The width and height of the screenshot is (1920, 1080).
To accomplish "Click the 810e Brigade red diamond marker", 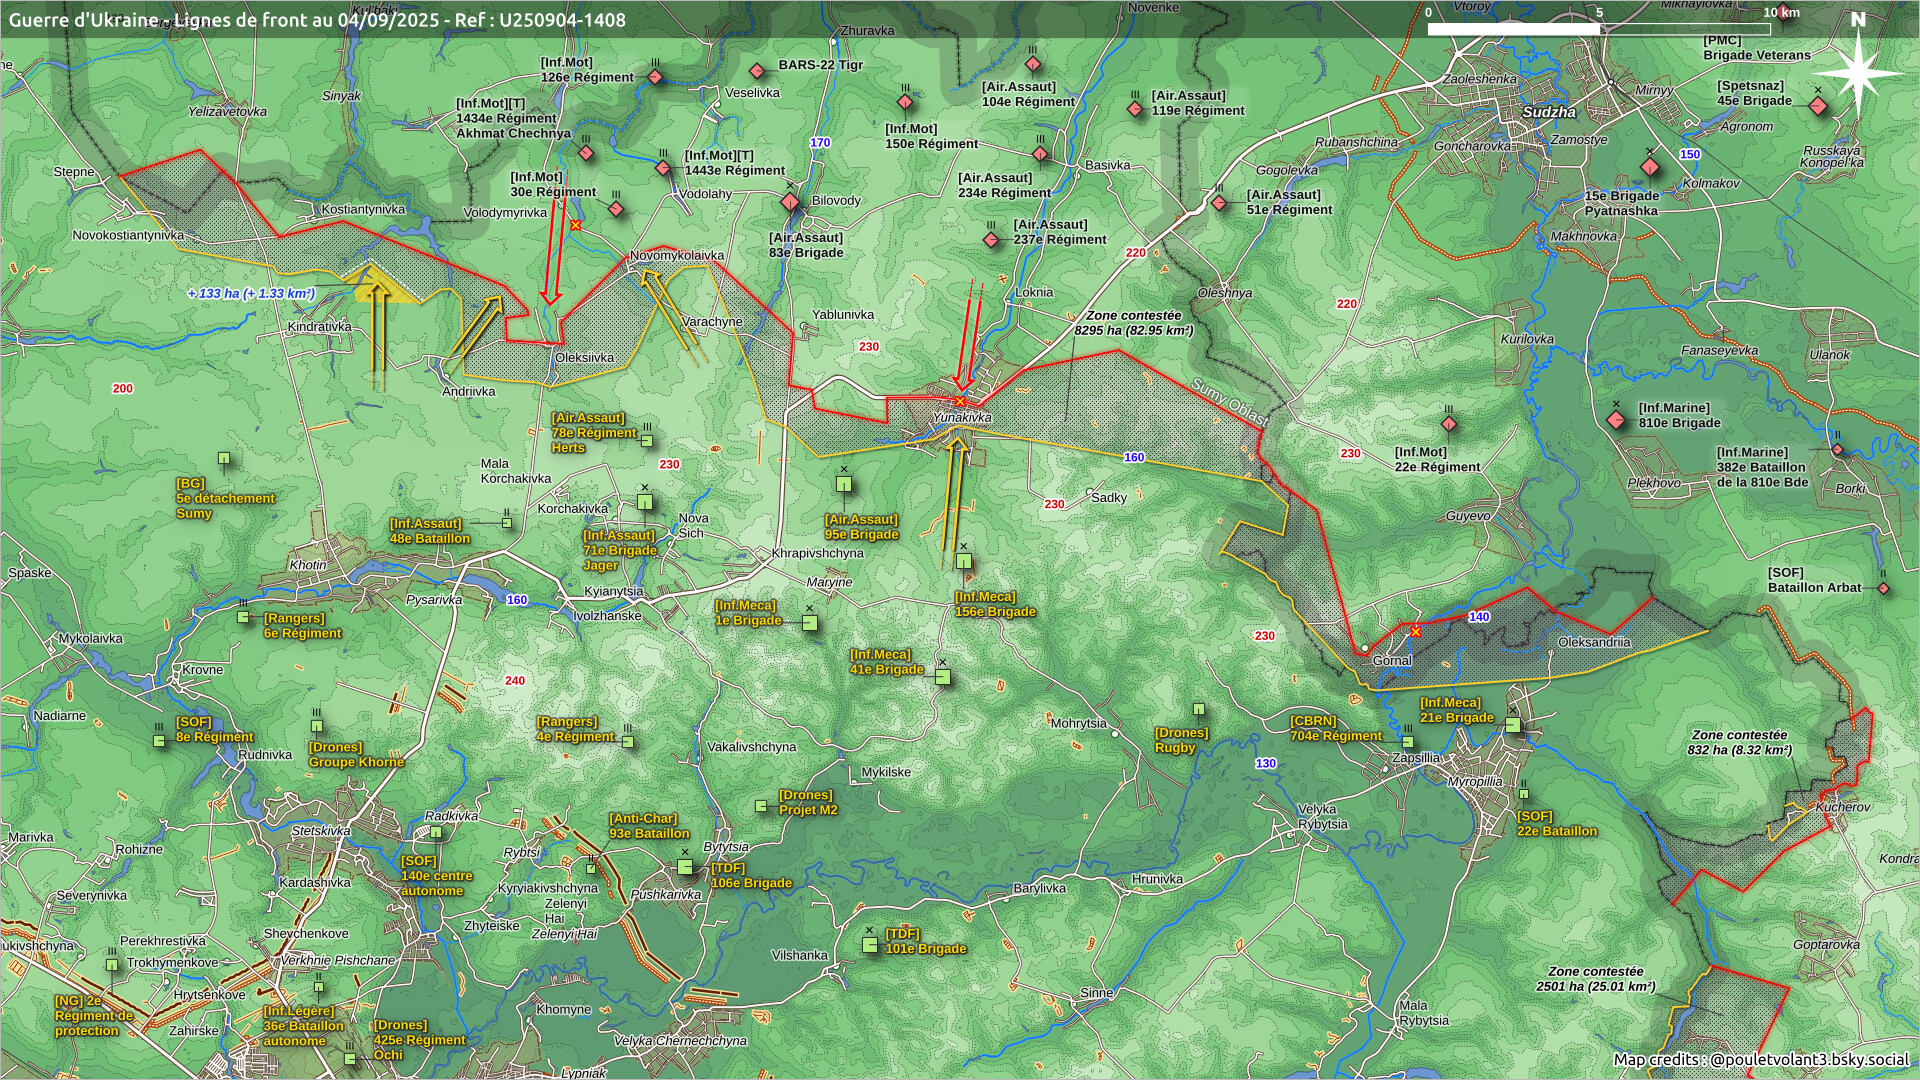I will click(1616, 420).
